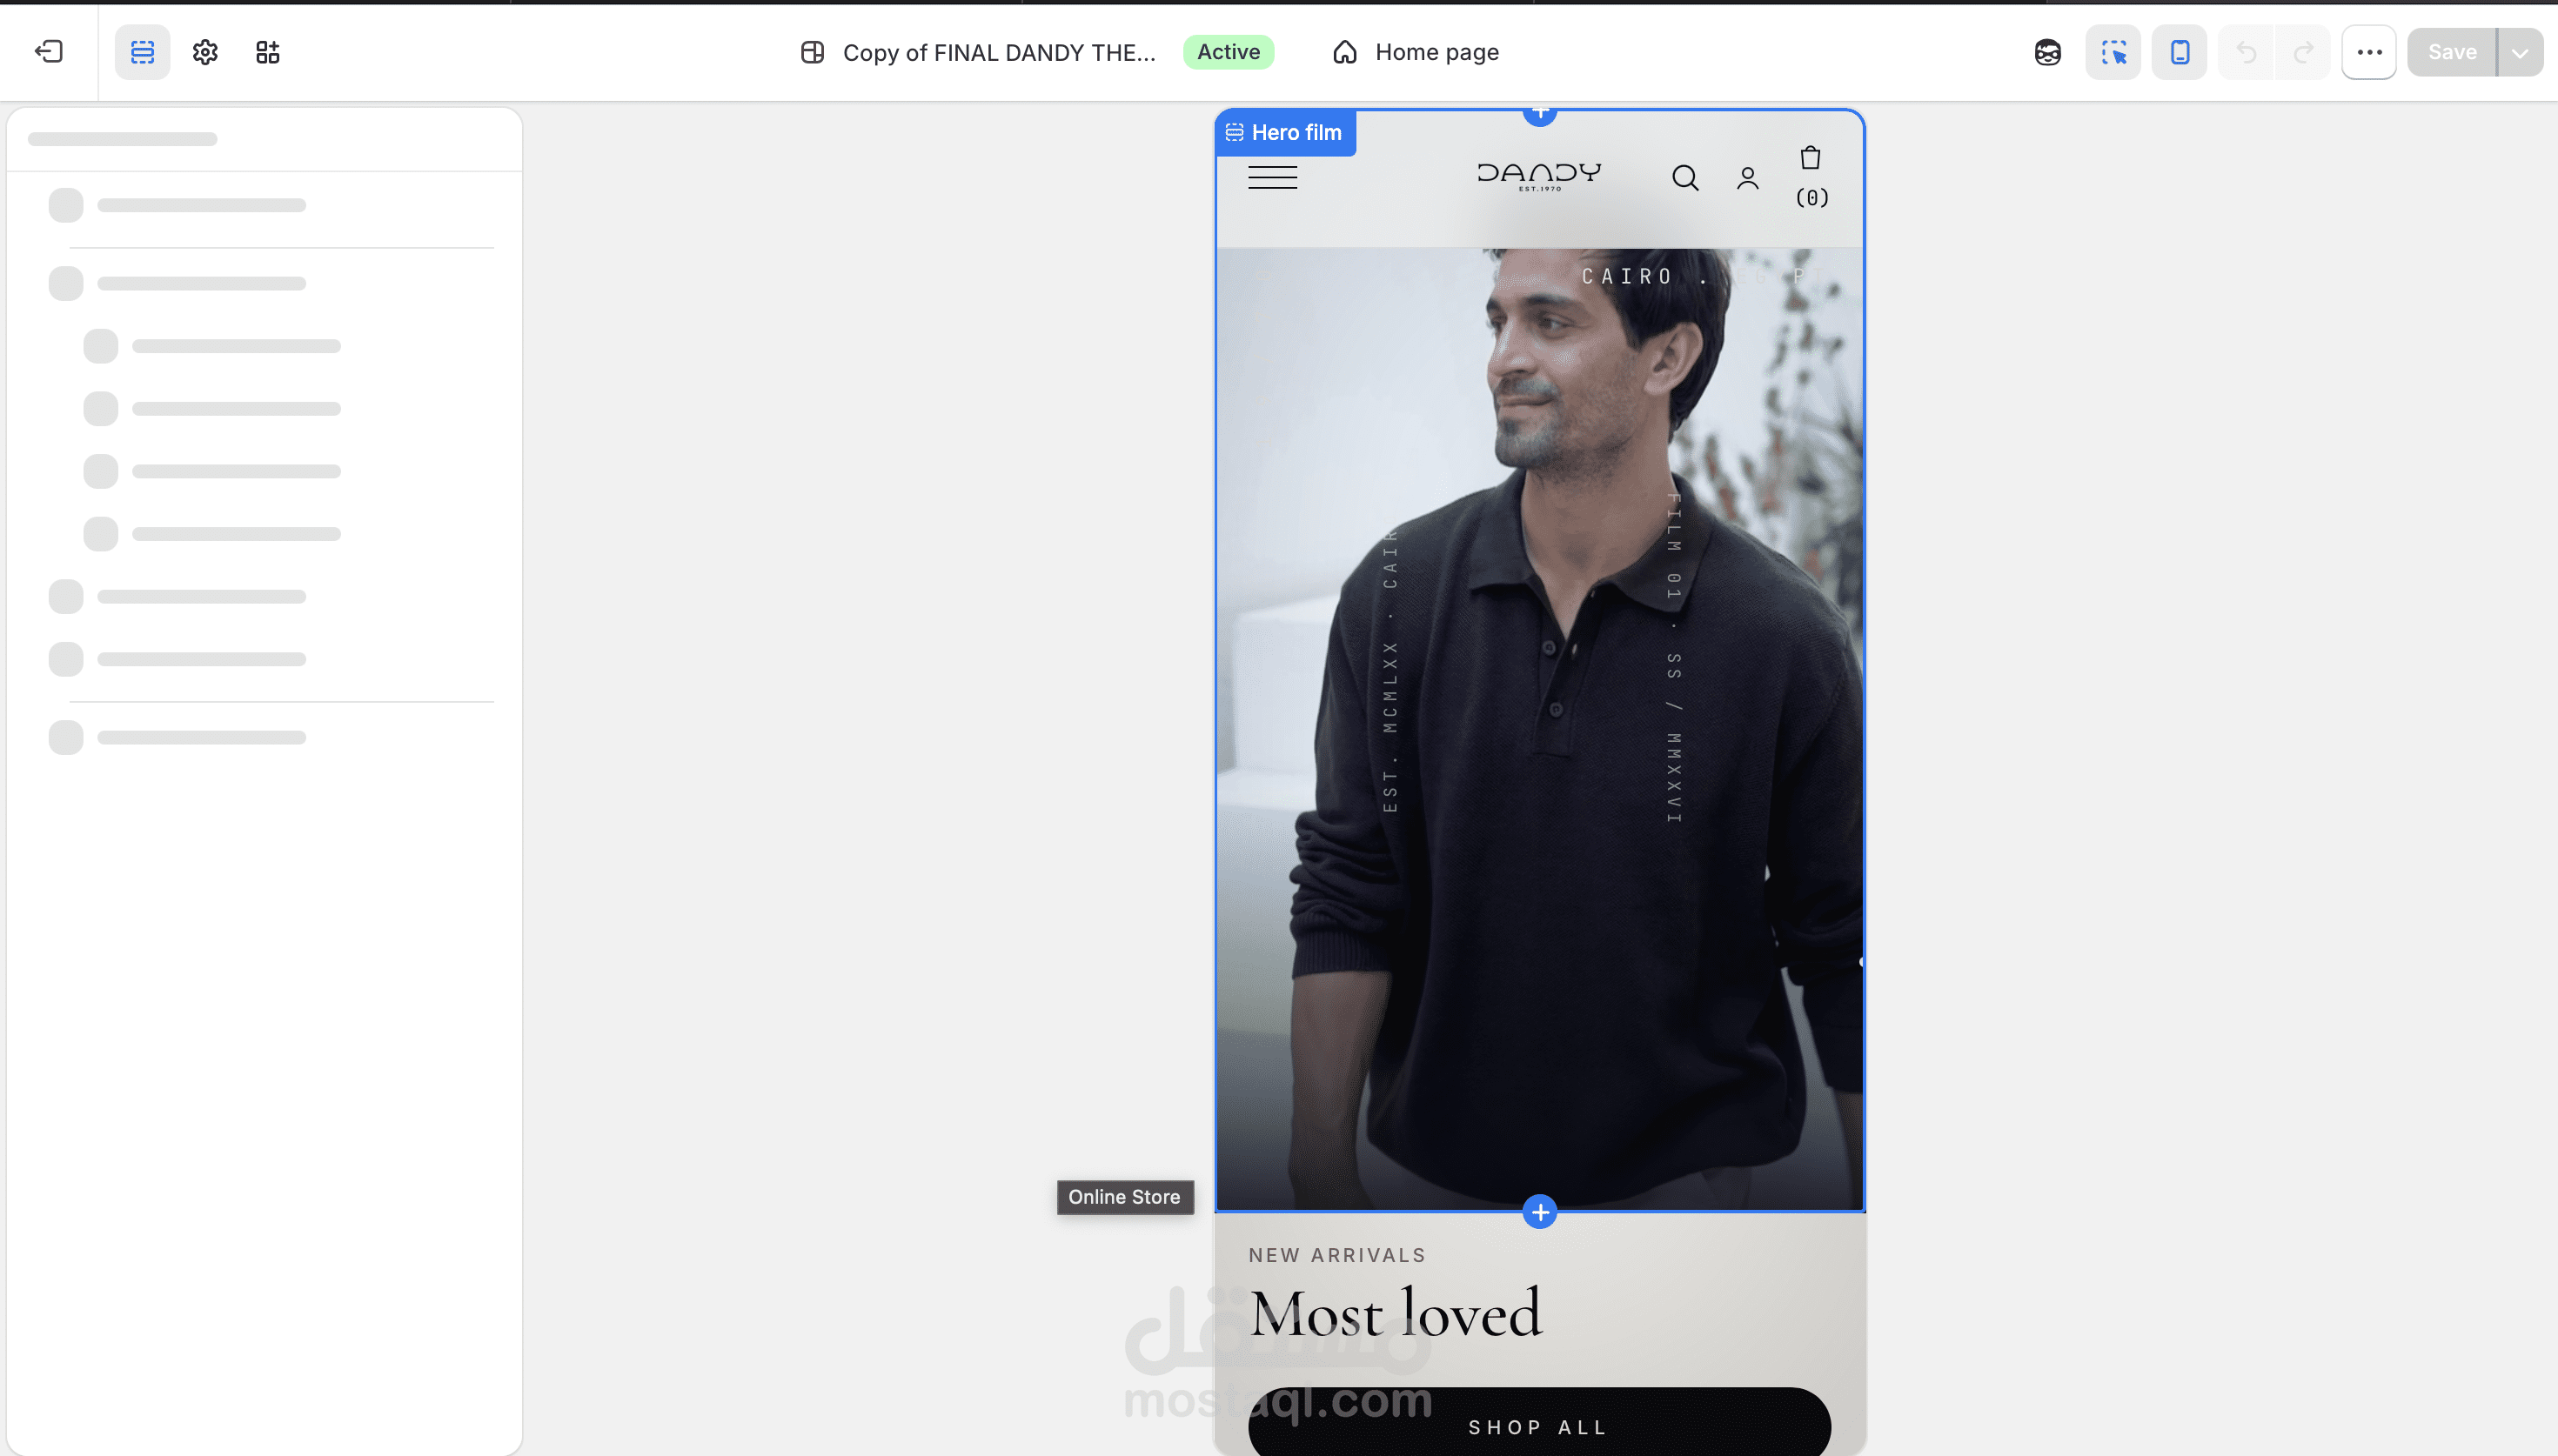Click the home icon beside Home page
The width and height of the screenshot is (2558, 1456).
[1345, 52]
